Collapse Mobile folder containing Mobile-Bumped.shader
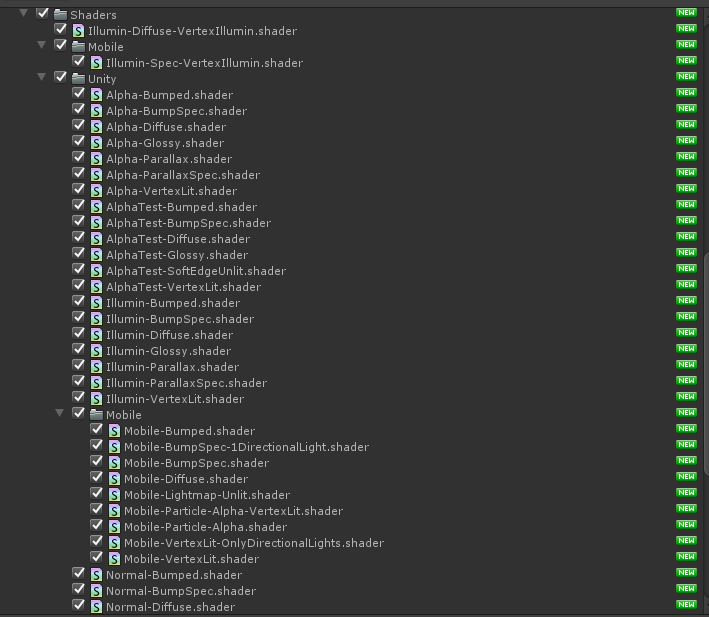This screenshot has height=617, width=709. [60, 413]
